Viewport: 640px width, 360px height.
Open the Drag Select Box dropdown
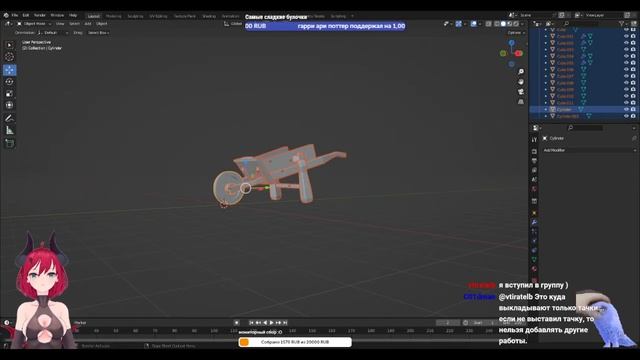point(98,33)
